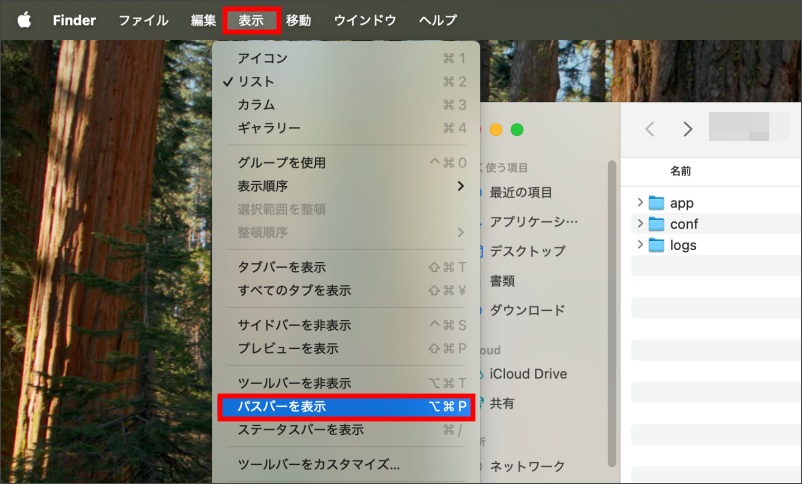Select the conf folder icon
The width and height of the screenshot is (802, 484).
coord(656,224)
